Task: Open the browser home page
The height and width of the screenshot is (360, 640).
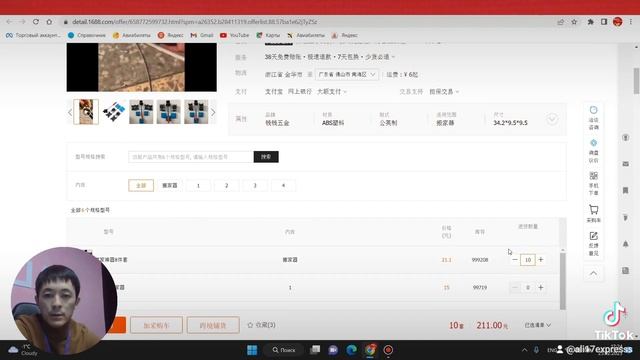Action: click(x=49, y=22)
